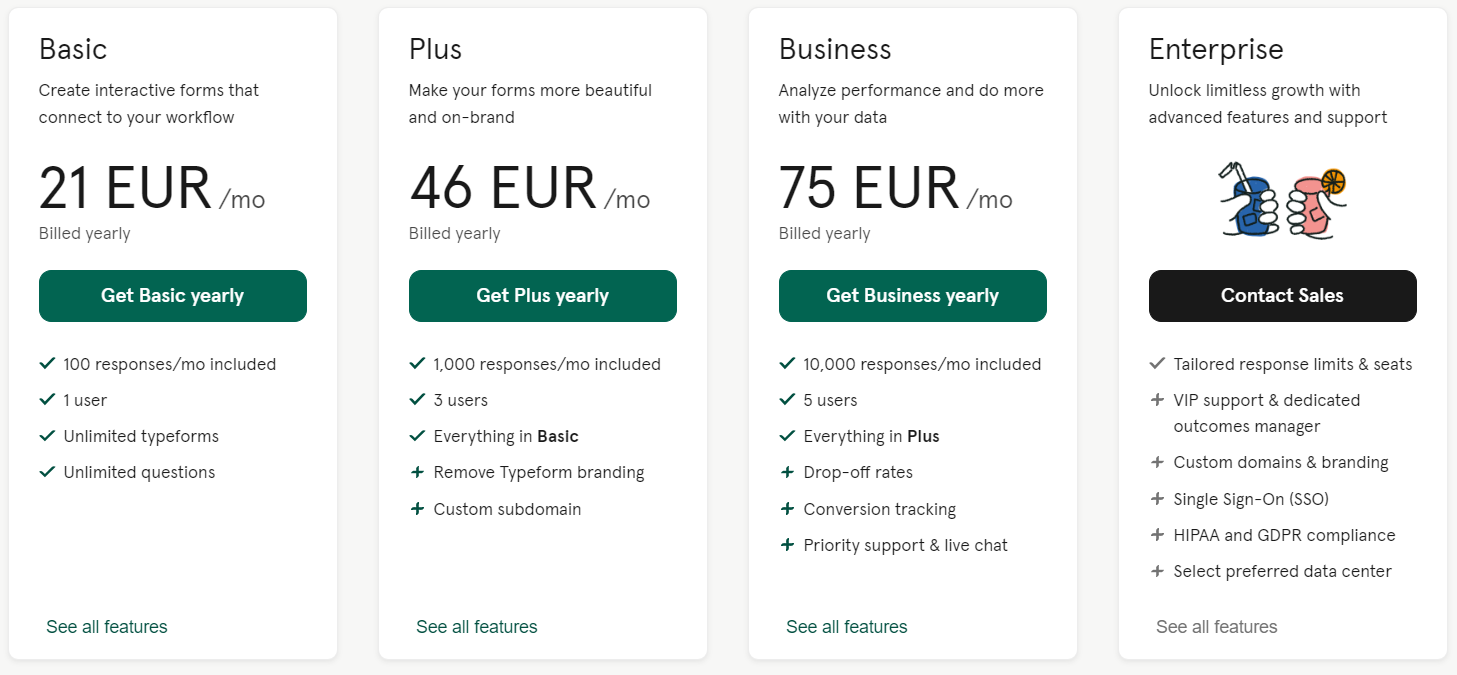
Task: Expand See all features under Business
Action: (x=847, y=627)
